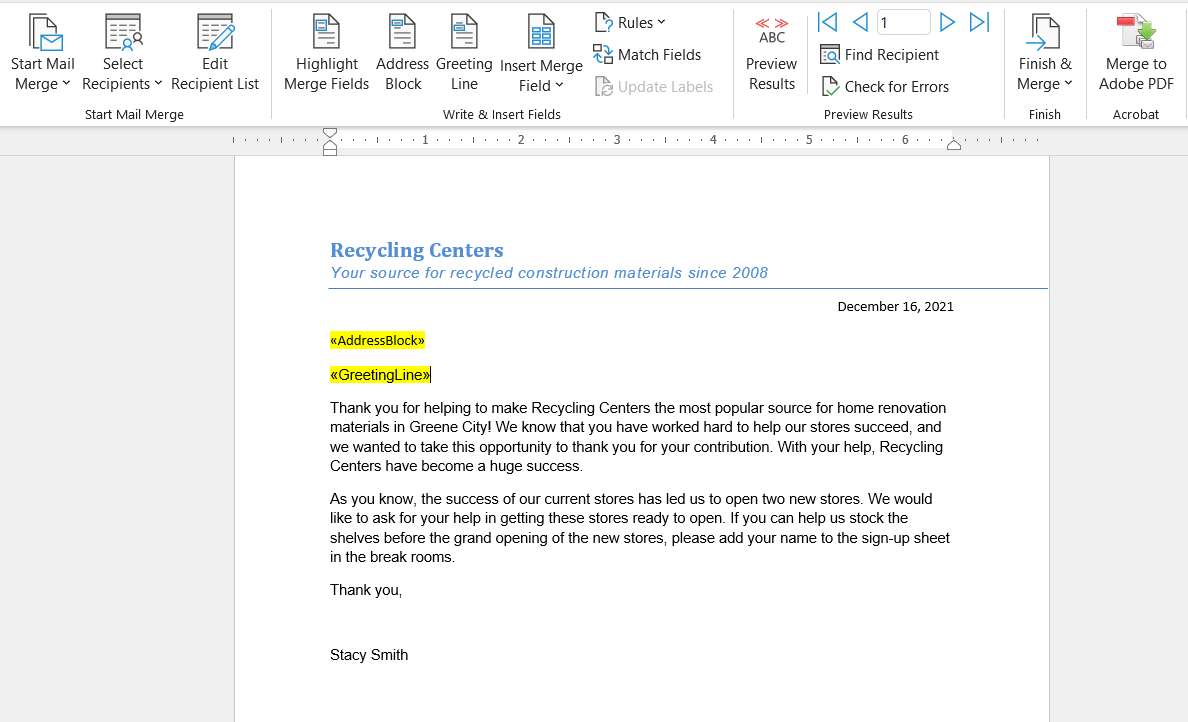Click the first line indent marker on ruler
The image size is (1188, 722).
coord(330,133)
